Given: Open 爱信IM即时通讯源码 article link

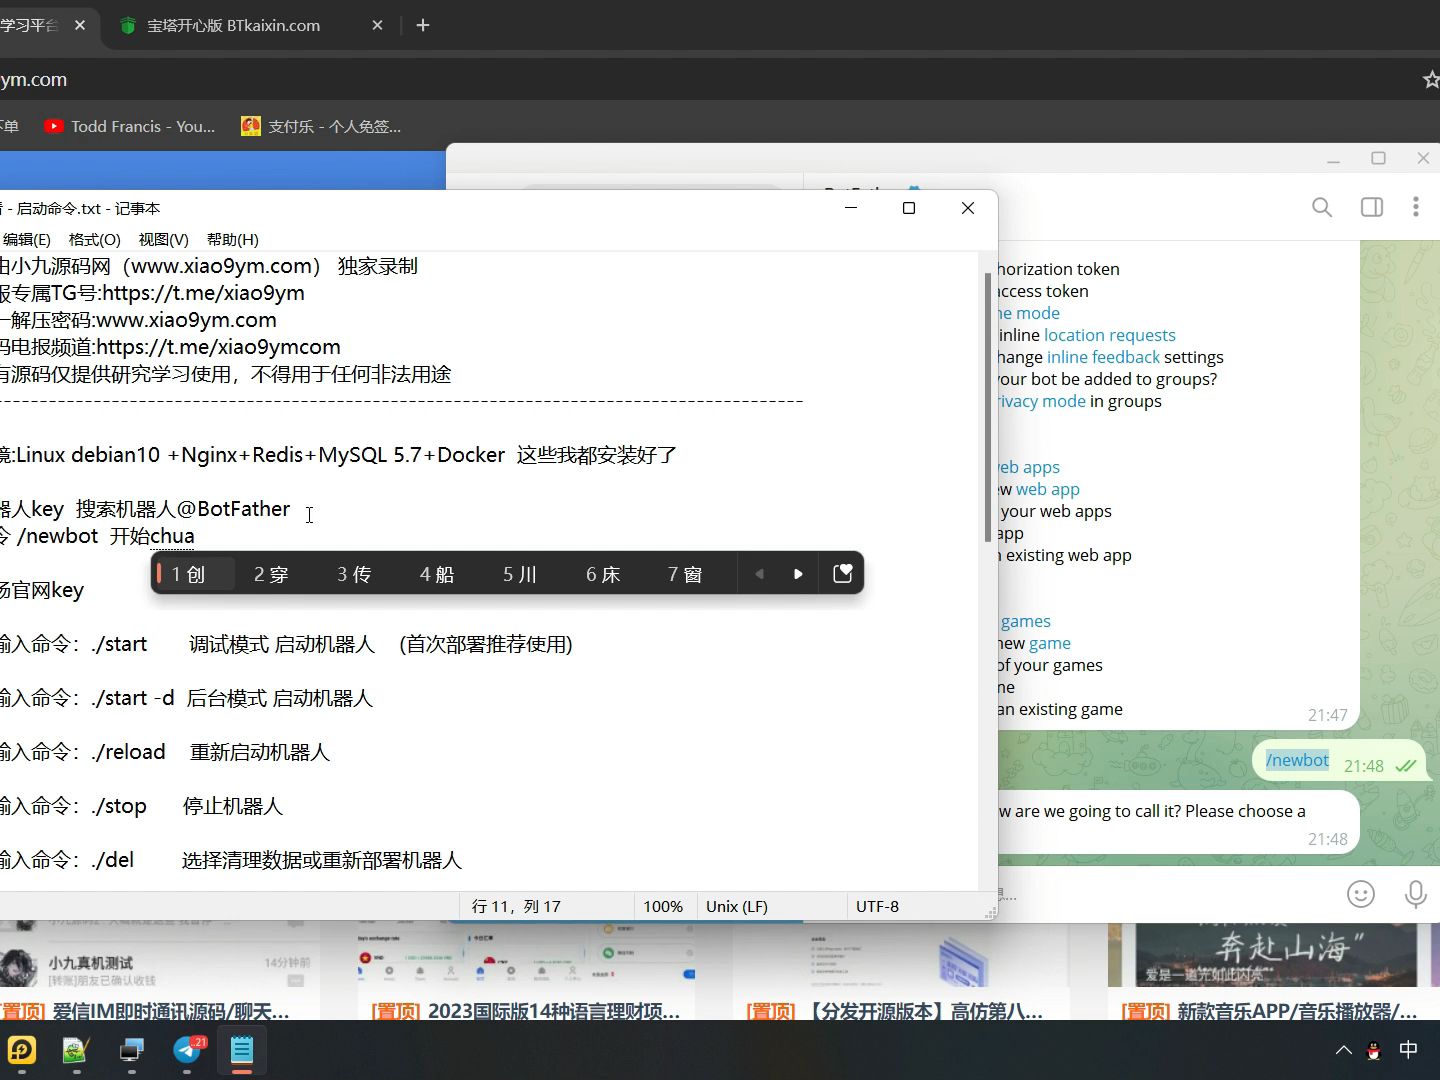Looking at the screenshot, I should tap(145, 1011).
